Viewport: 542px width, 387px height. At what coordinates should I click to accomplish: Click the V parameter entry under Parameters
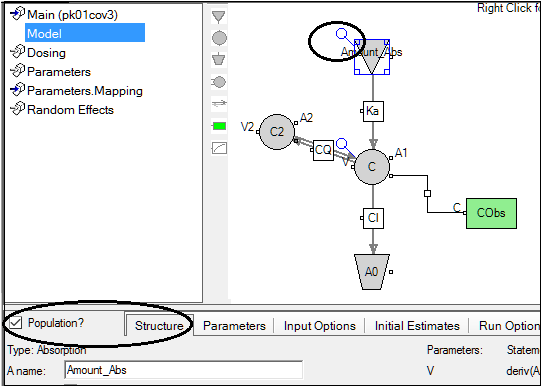[x=430, y=371]
